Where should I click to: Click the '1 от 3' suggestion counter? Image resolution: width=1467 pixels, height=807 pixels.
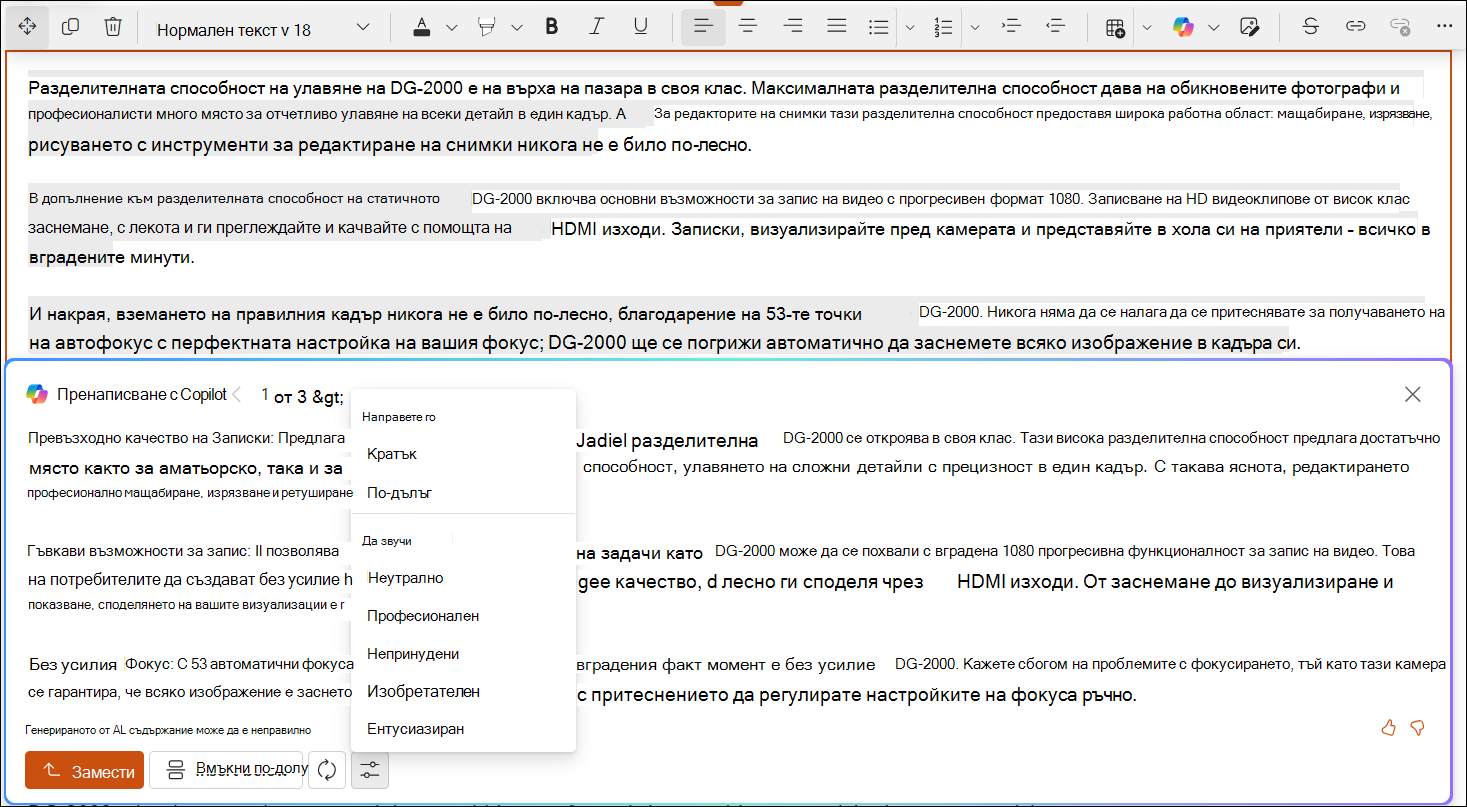(300, 396)
